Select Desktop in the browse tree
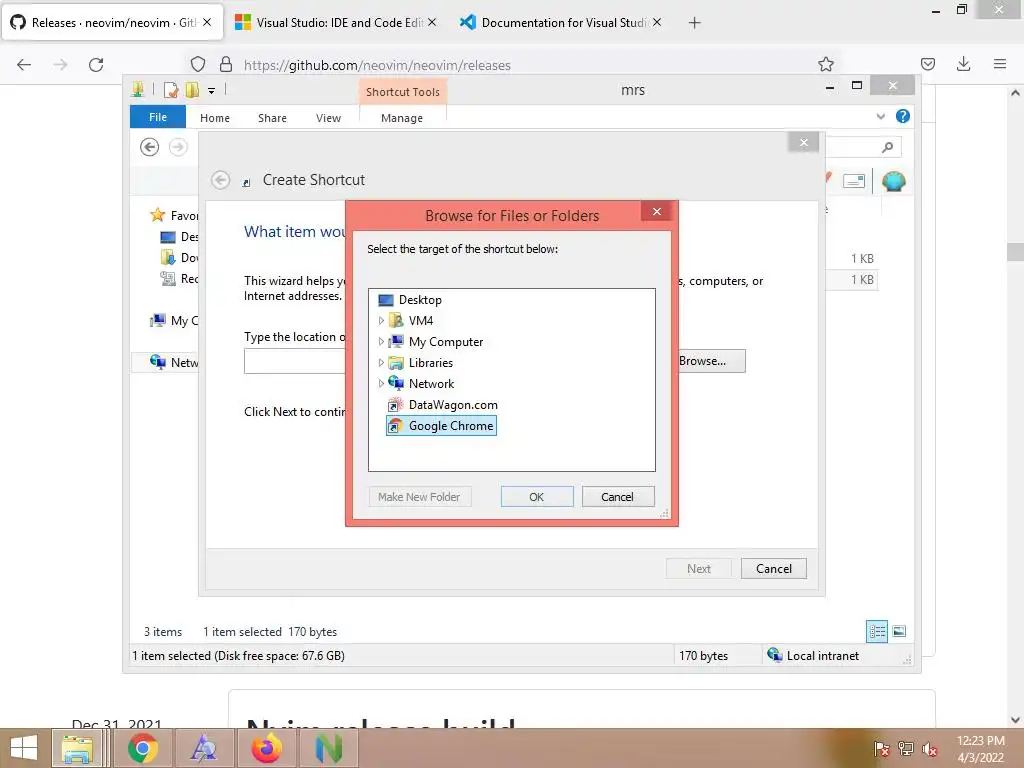The image size is (1024, 768). point(410,300)
